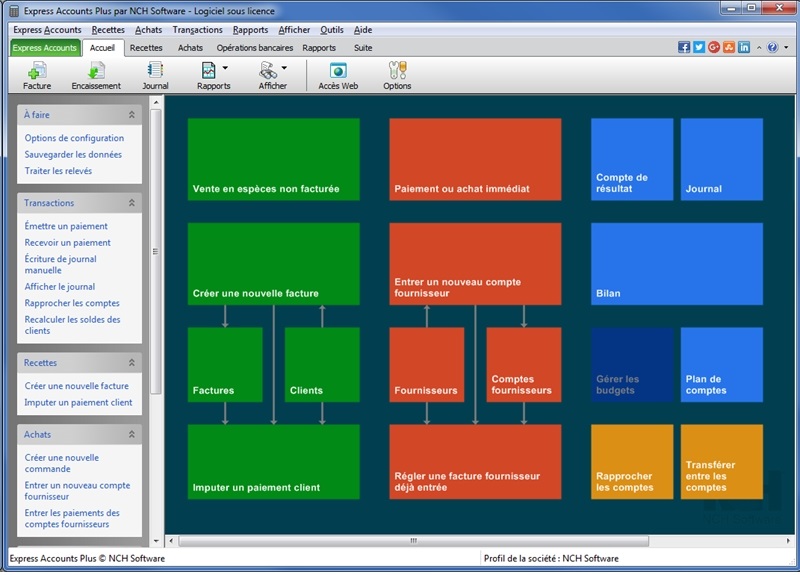The width and height of the screenshot is (800, 575).
Task: Collapse the Achats sidebar panel
Action: click(132, 435)
